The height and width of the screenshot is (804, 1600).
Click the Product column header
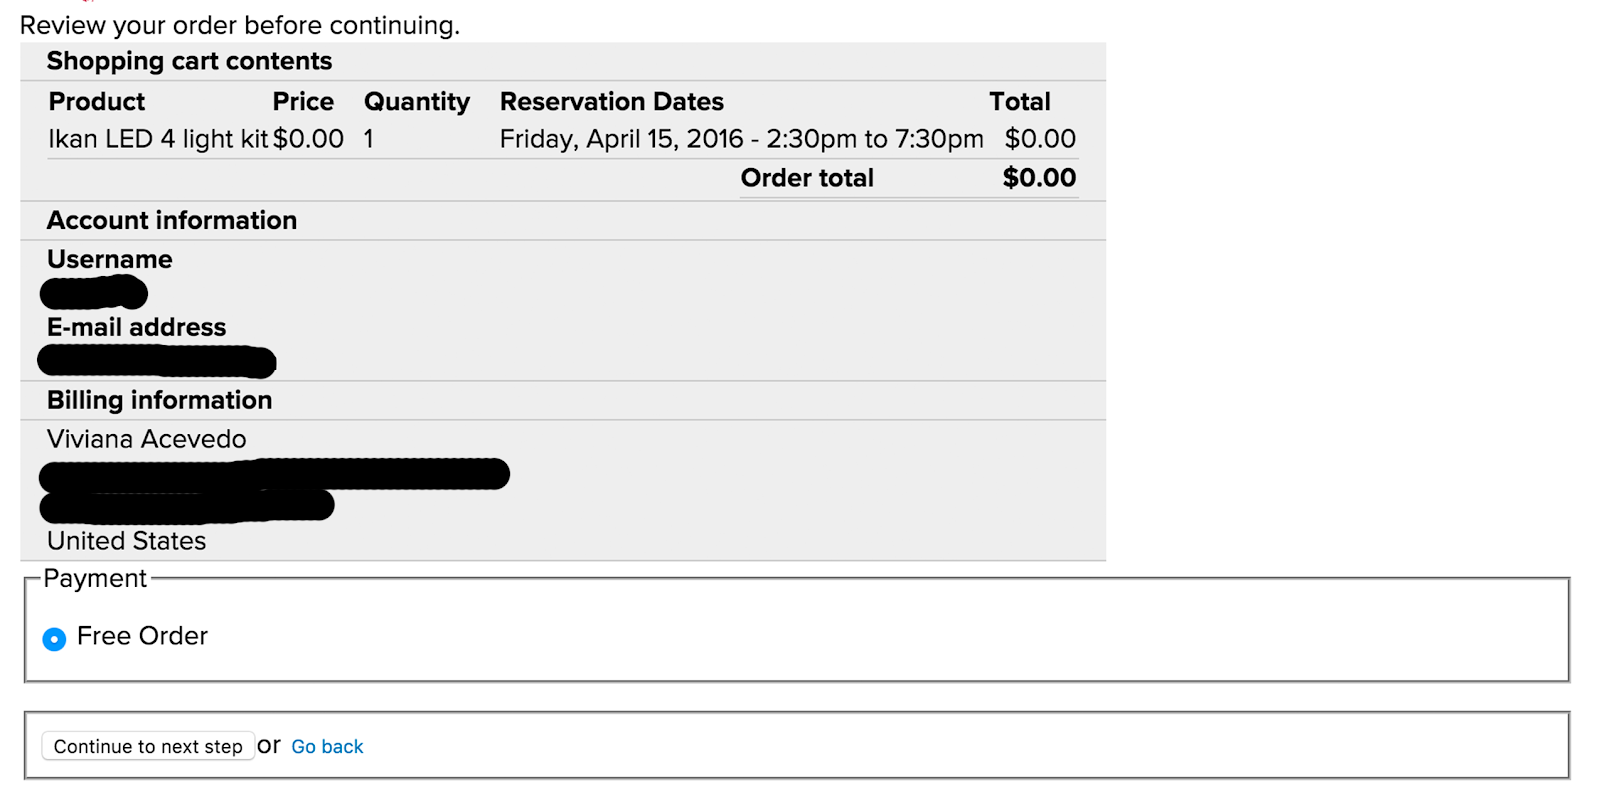[x=97, y=102]
